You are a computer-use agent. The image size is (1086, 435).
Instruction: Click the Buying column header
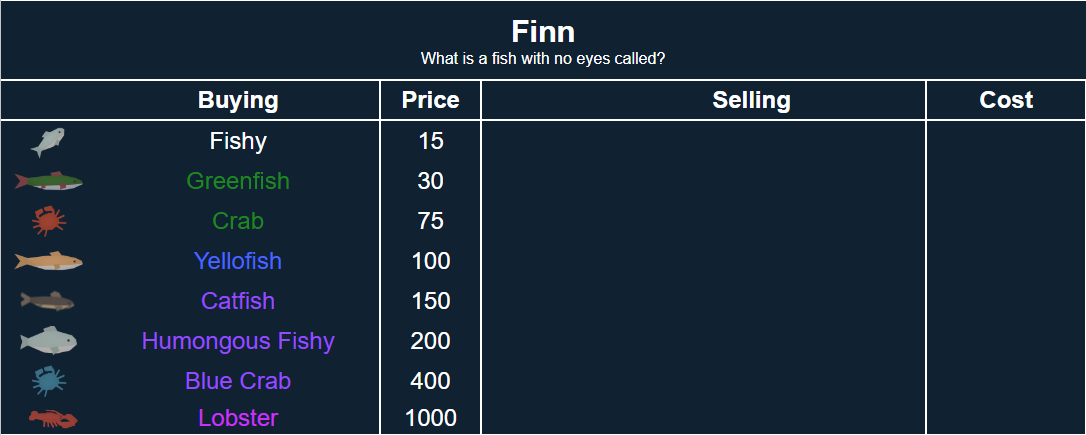pos(238,100)
